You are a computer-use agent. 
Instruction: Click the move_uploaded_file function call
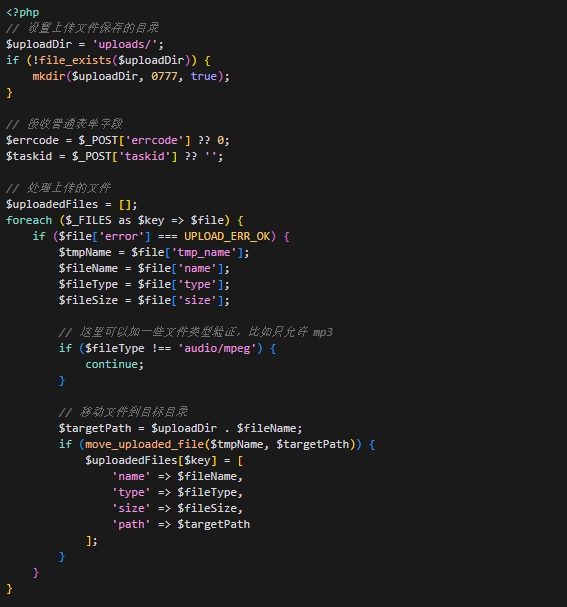coord(144,444)
